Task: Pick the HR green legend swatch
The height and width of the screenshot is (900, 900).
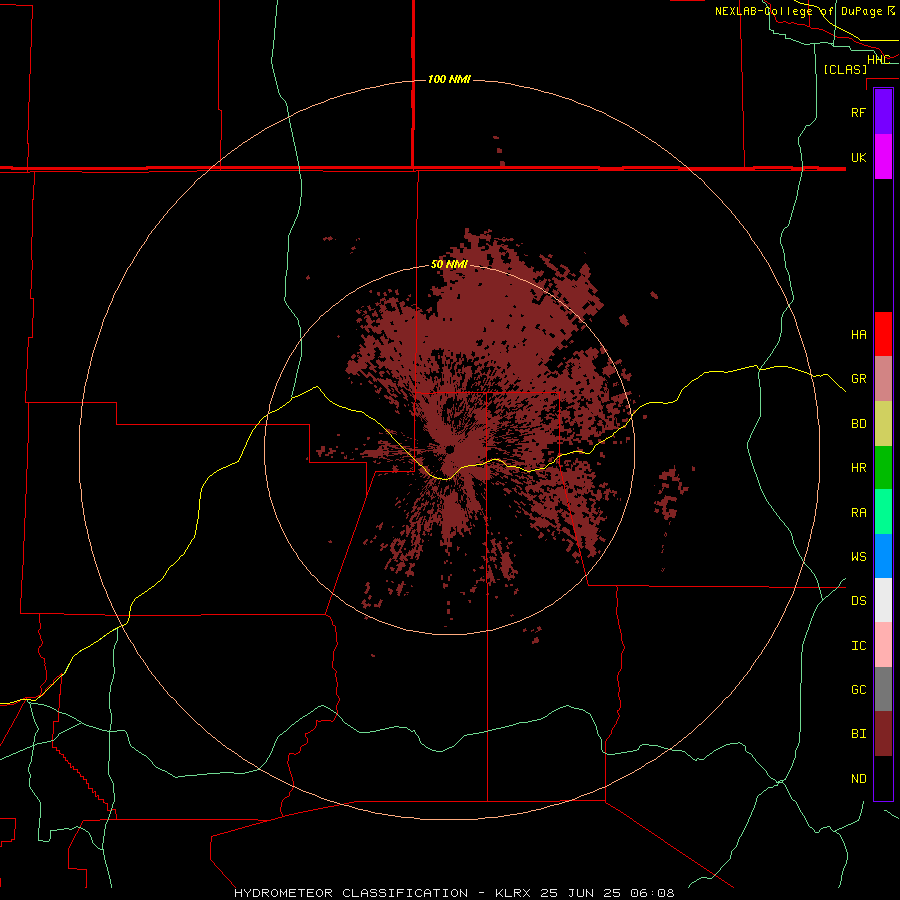Action: [x=883, y=468]
